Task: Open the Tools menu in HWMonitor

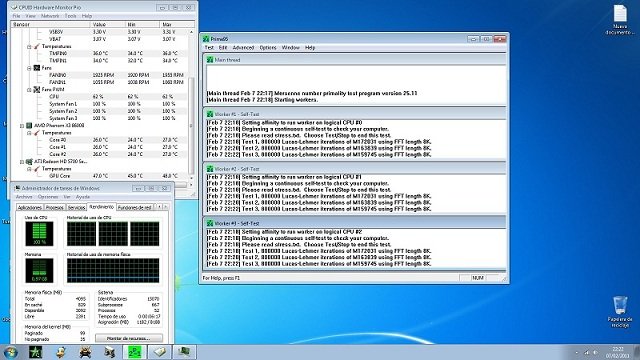Action: (x=71, y=16)
